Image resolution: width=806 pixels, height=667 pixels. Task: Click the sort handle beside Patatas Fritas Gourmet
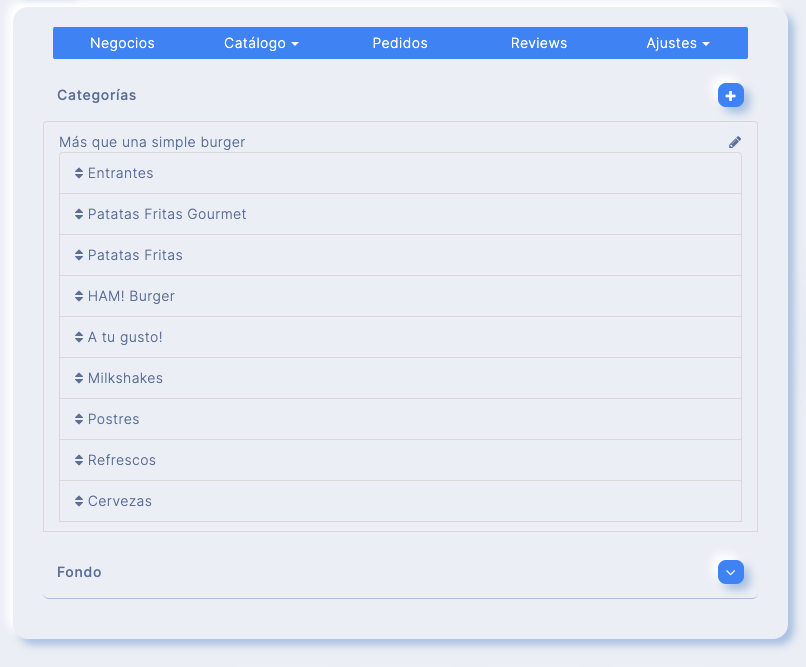(79, 214)
